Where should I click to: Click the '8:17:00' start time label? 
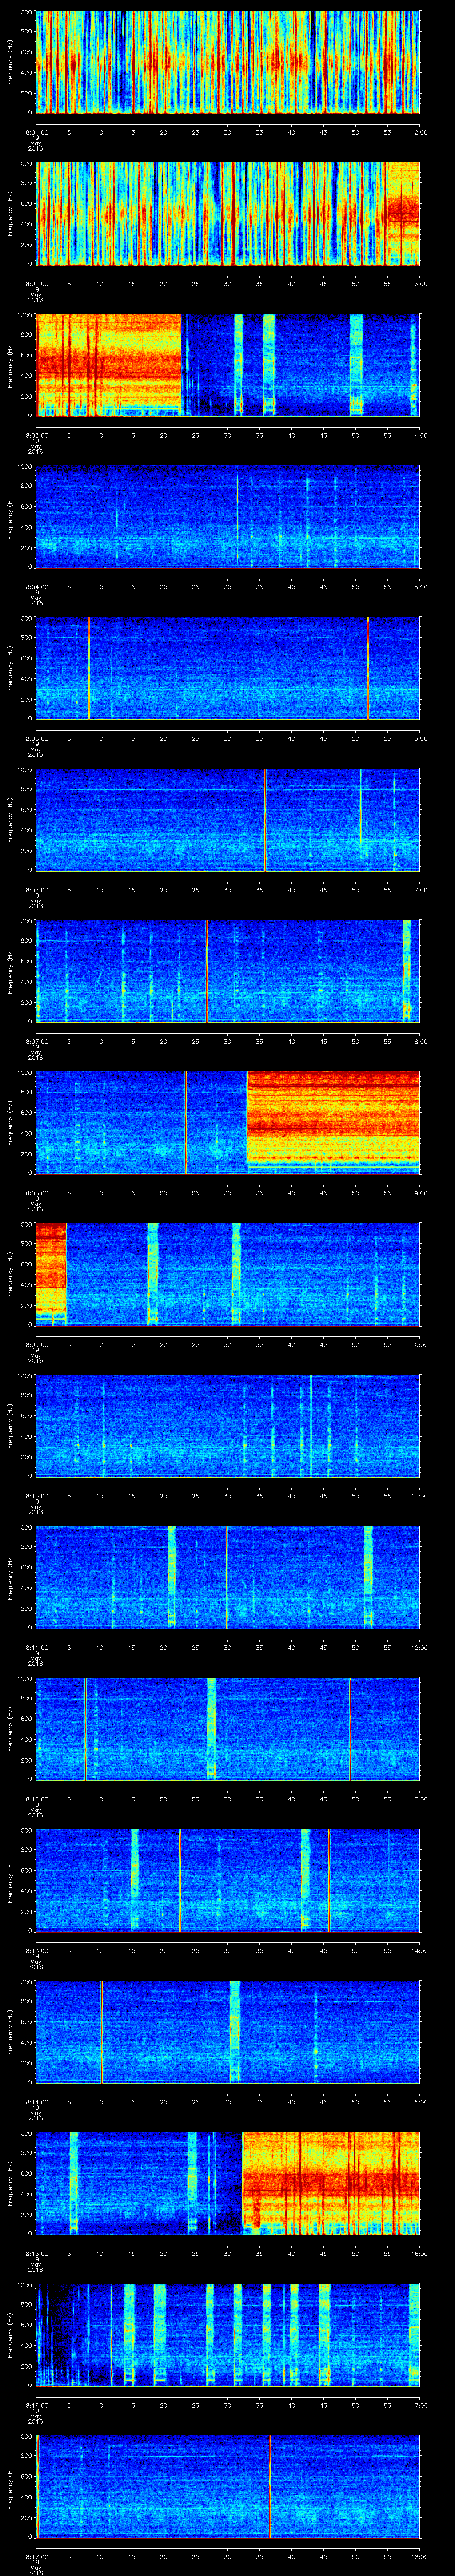click(x=36, y=2556)
